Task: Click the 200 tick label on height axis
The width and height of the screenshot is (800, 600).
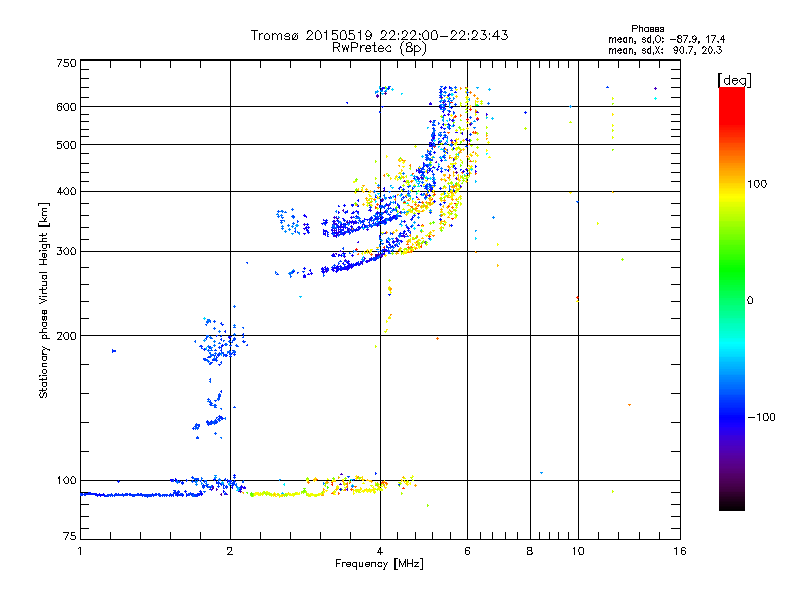Action: click(66, 336)
